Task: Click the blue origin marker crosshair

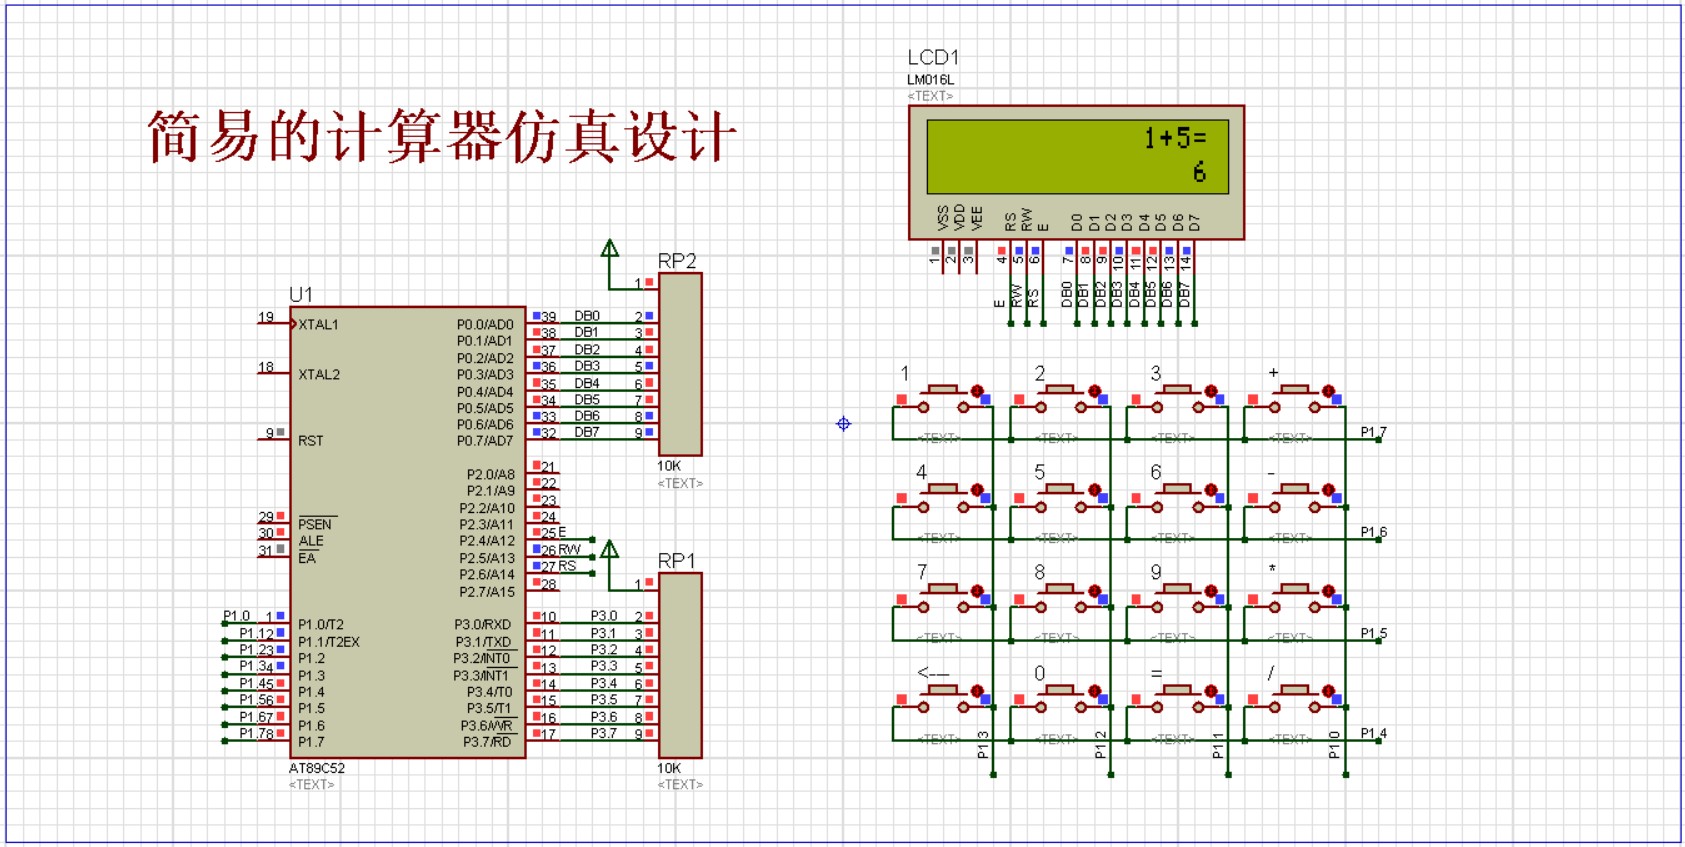Action: 843,424
